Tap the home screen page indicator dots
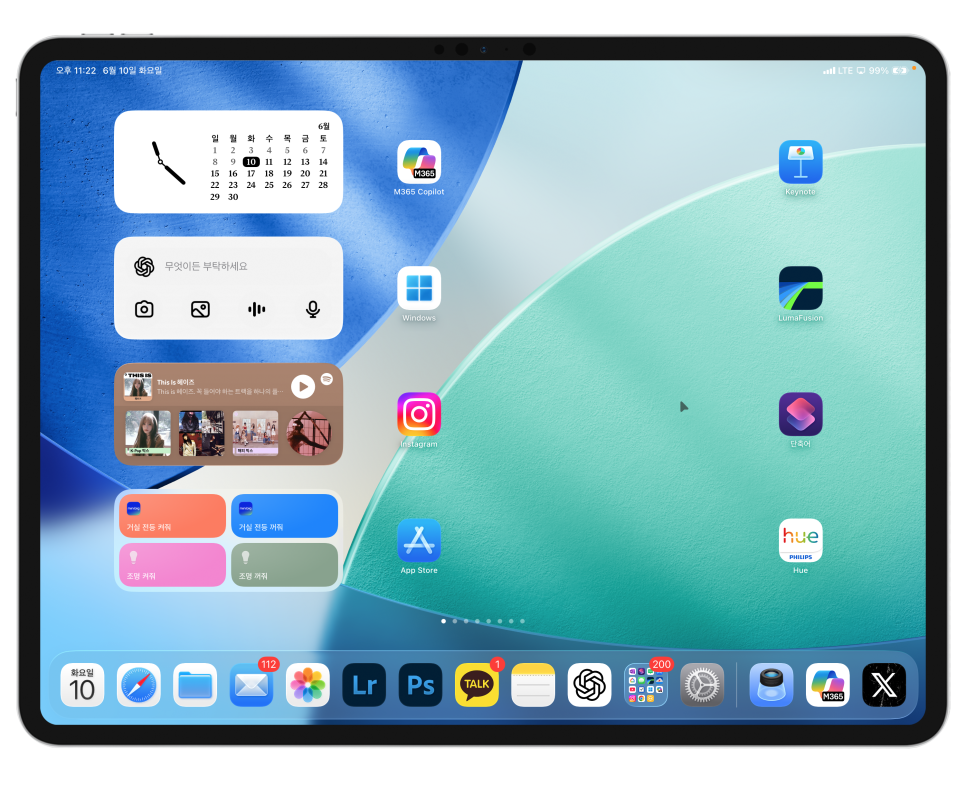Viewport: 966px width, 785px height. [483, 621]
